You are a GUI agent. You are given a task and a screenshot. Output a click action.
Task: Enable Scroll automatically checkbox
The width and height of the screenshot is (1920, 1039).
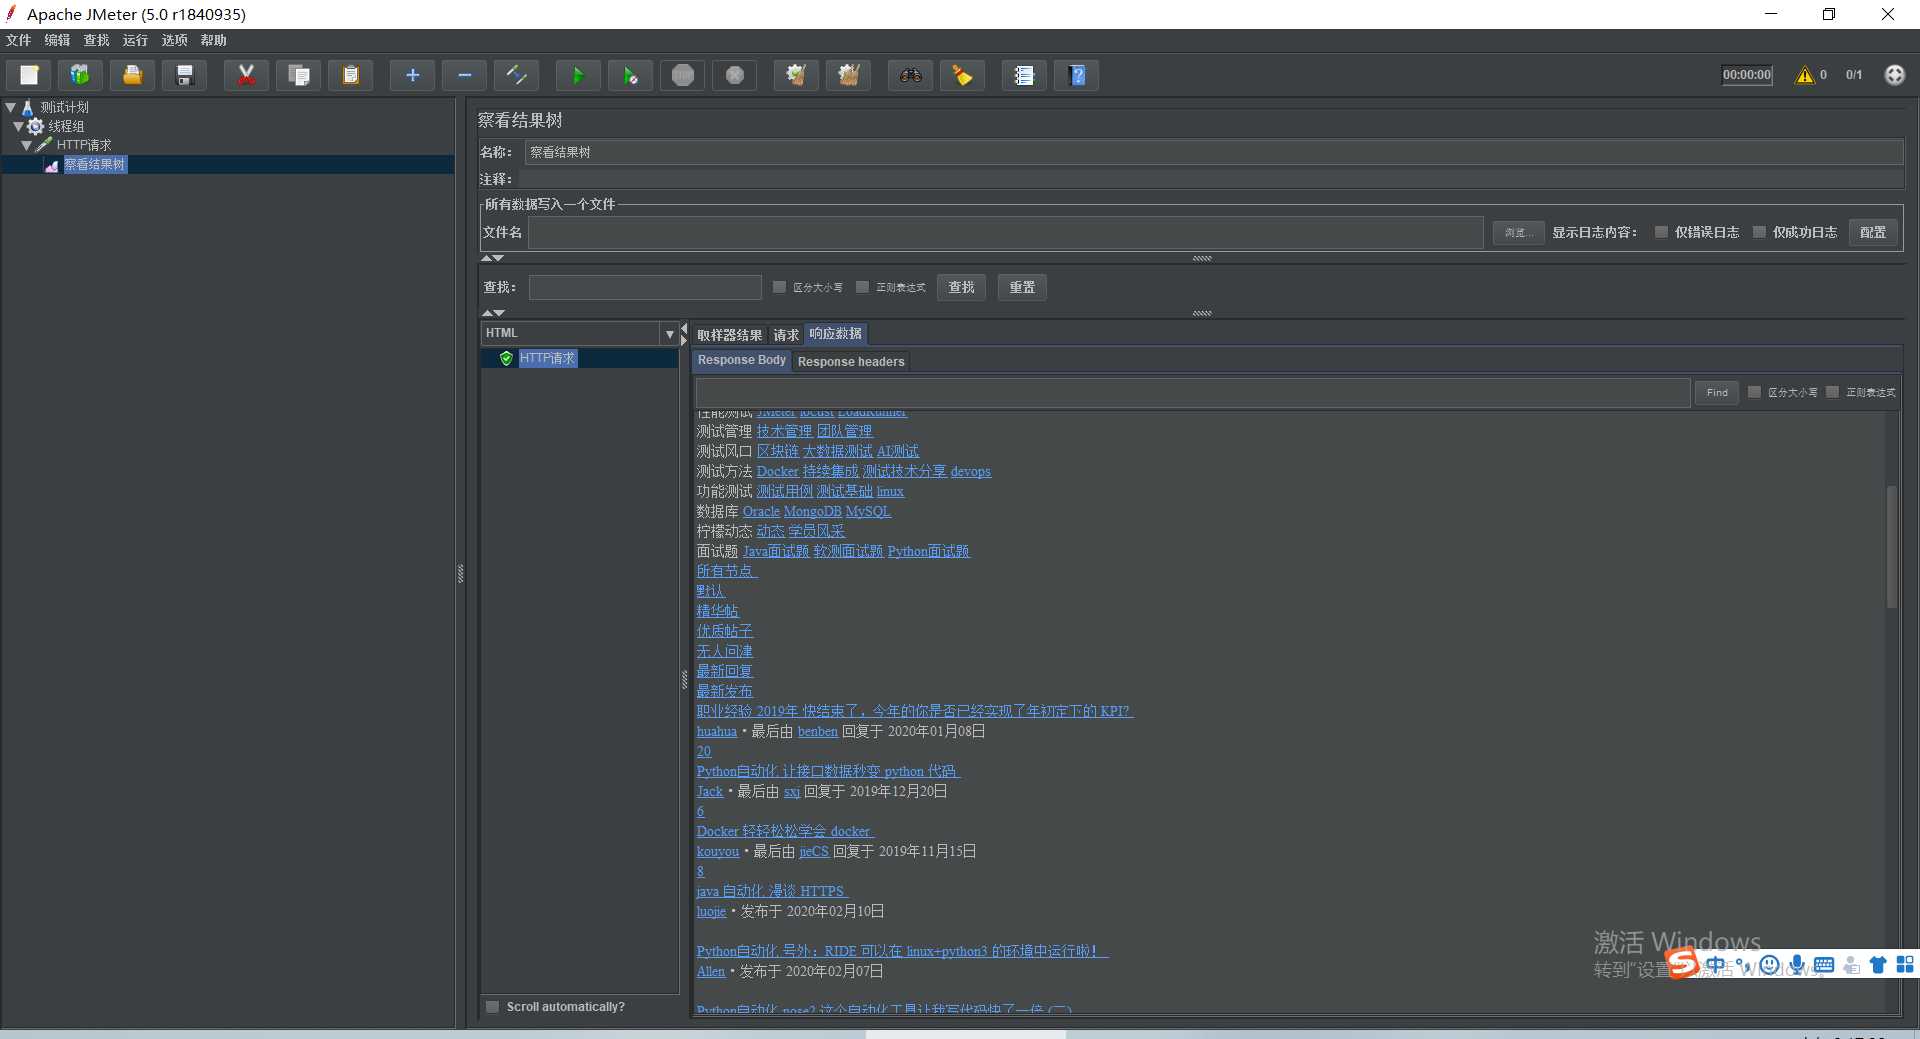[x=492, y=1007]
